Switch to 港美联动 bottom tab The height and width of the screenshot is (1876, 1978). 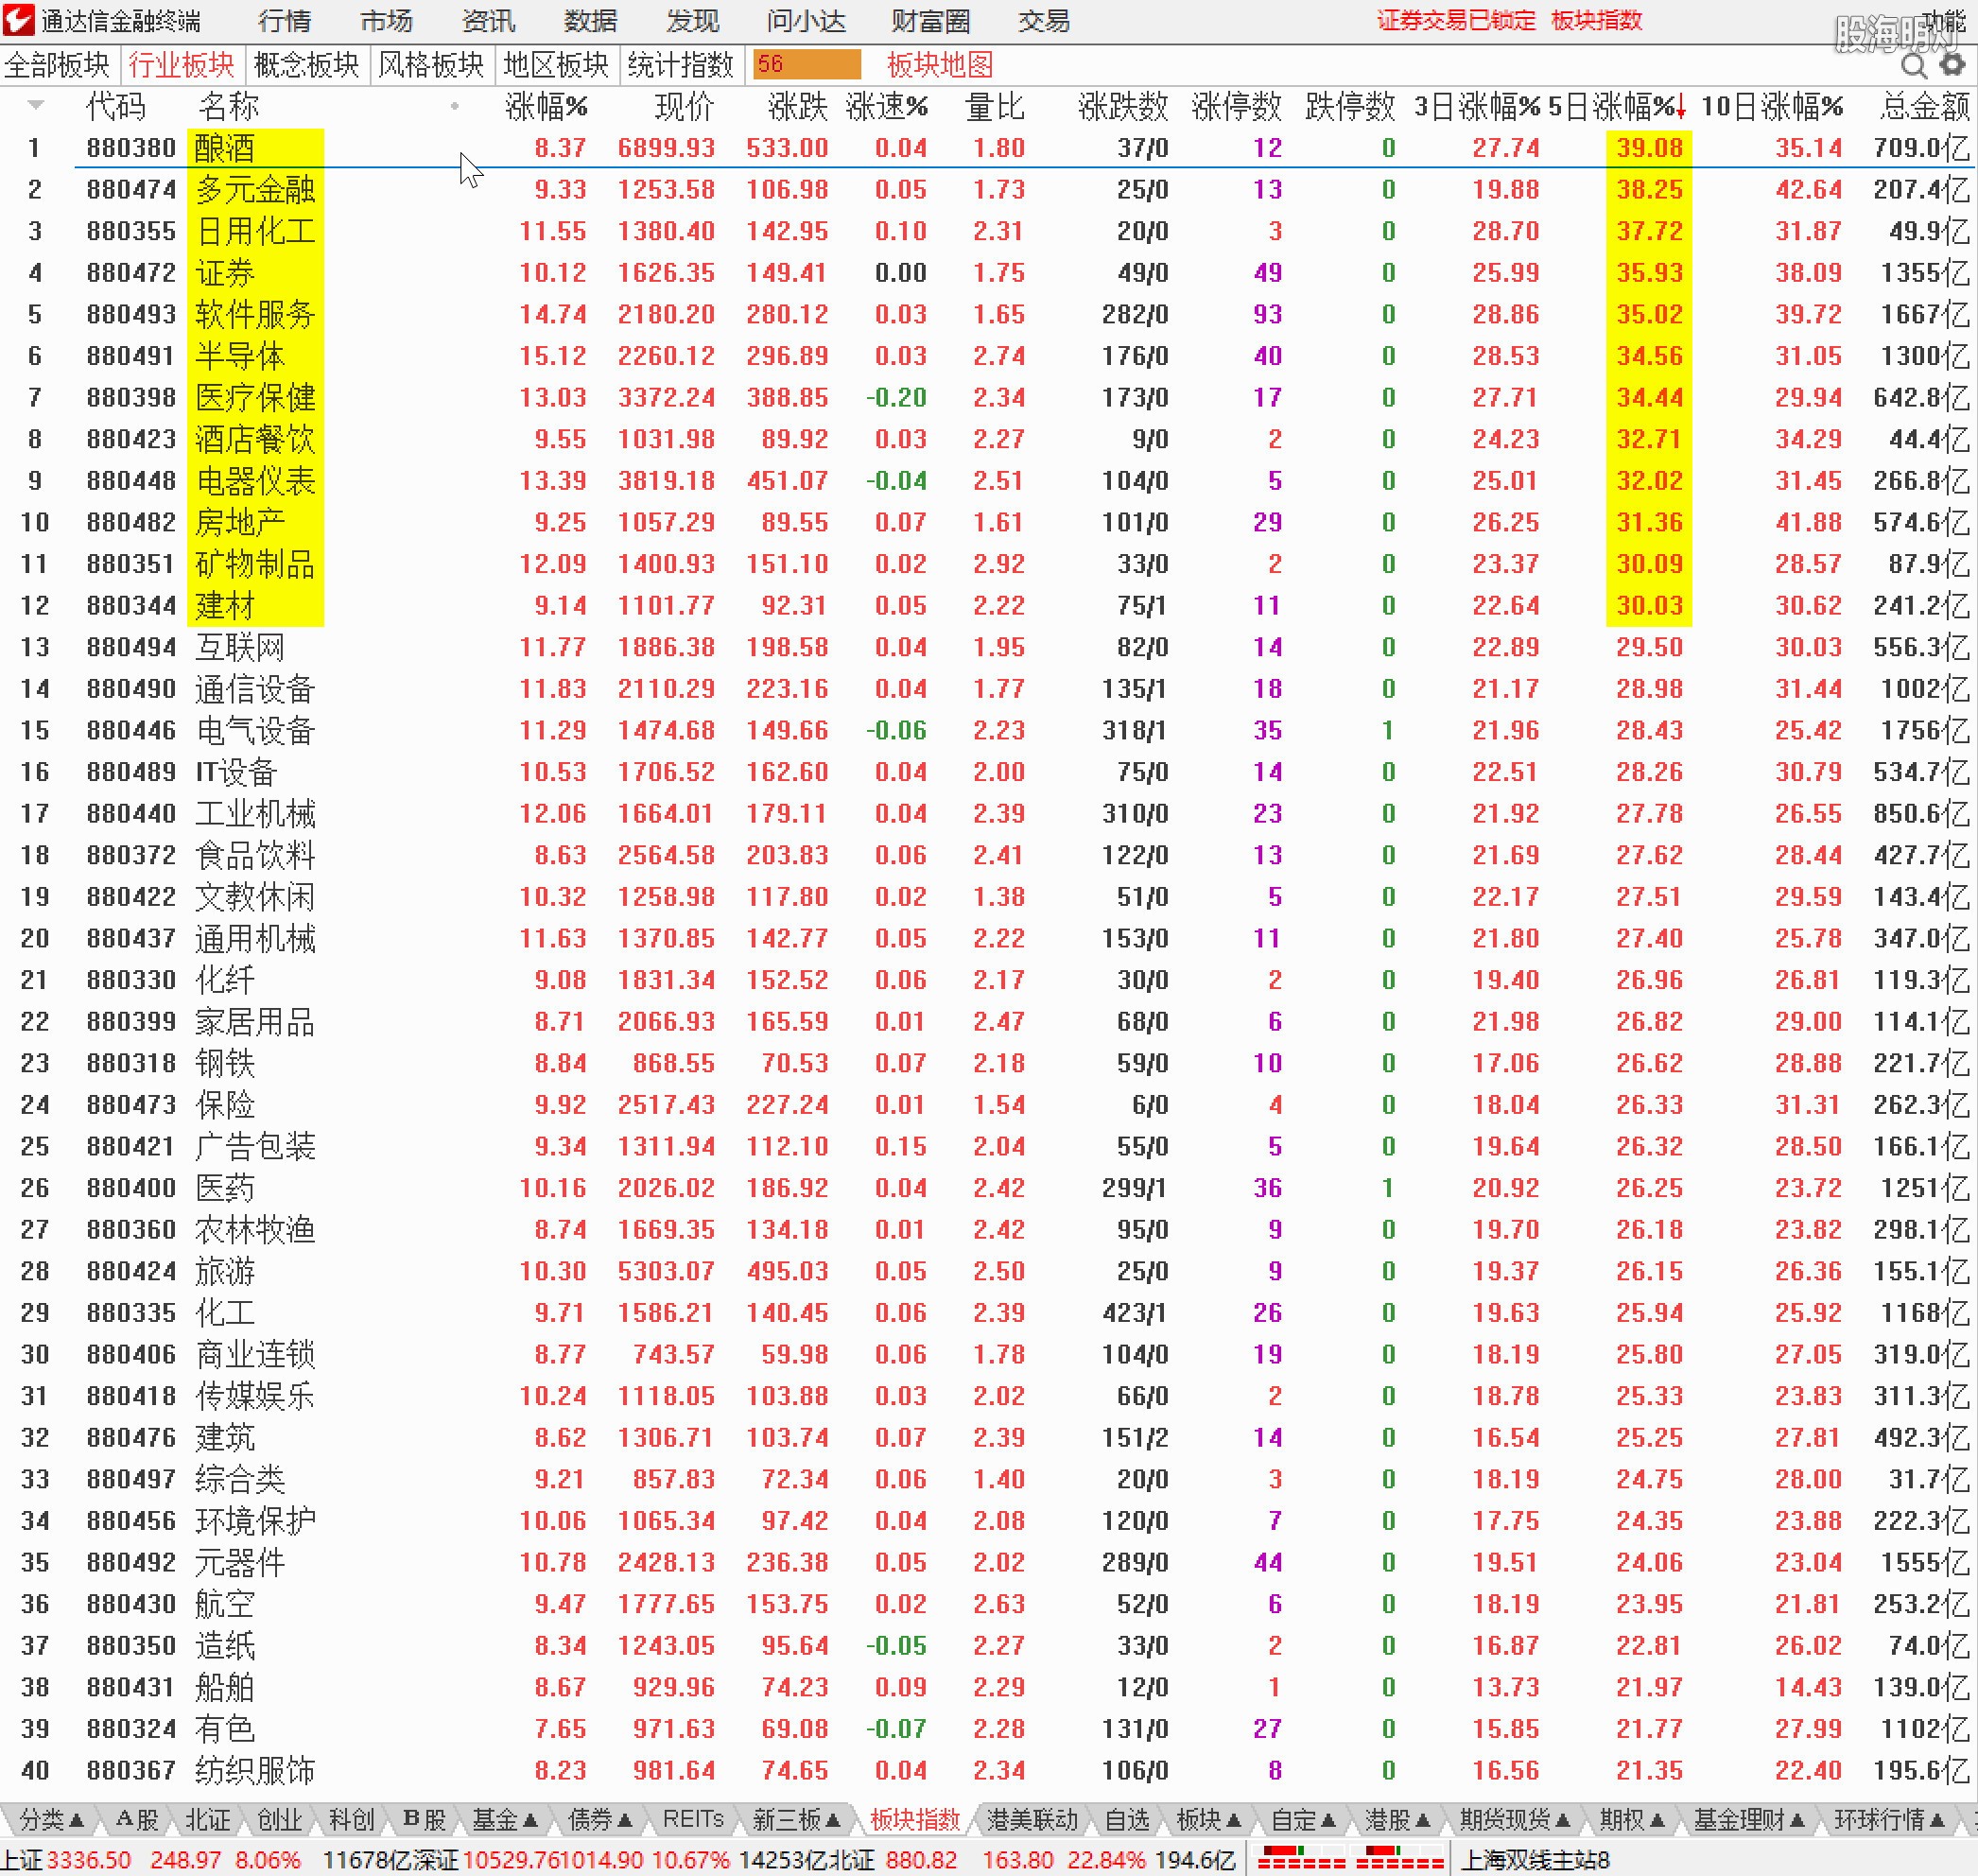pyautogui.click(x=1033, y=1819)
